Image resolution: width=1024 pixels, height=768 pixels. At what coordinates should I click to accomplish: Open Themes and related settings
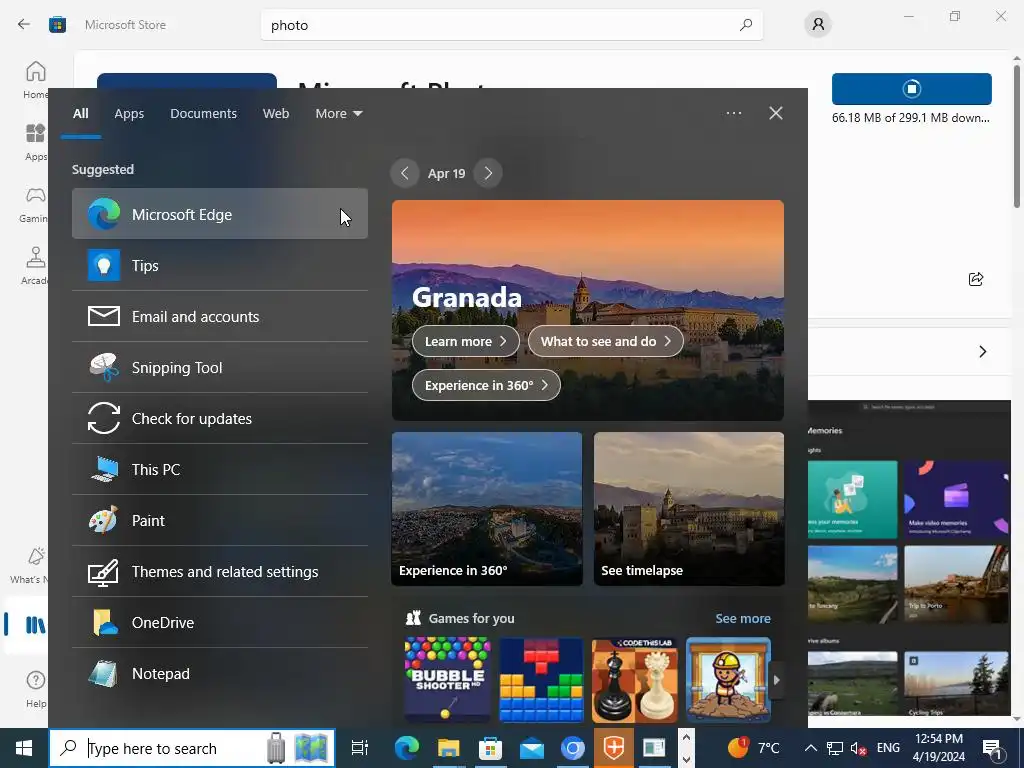pos(219,571)
